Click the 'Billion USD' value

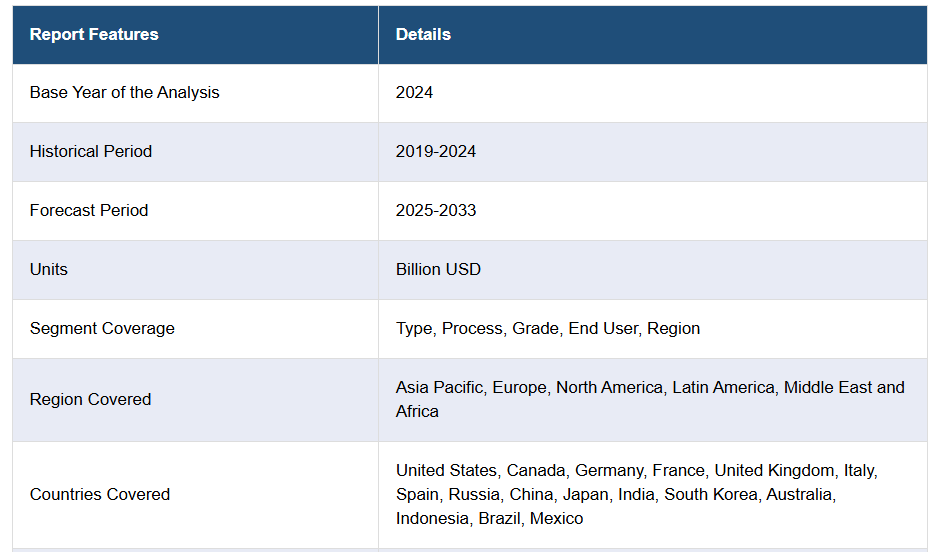(x=438, y=269)
